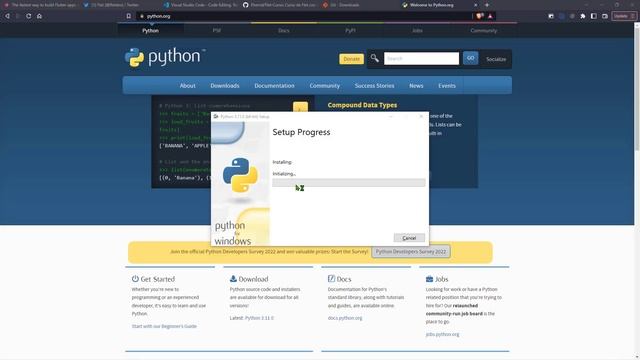Click the Docs section page icon
This screenshot has width=640, height=360.
point(331,279)
